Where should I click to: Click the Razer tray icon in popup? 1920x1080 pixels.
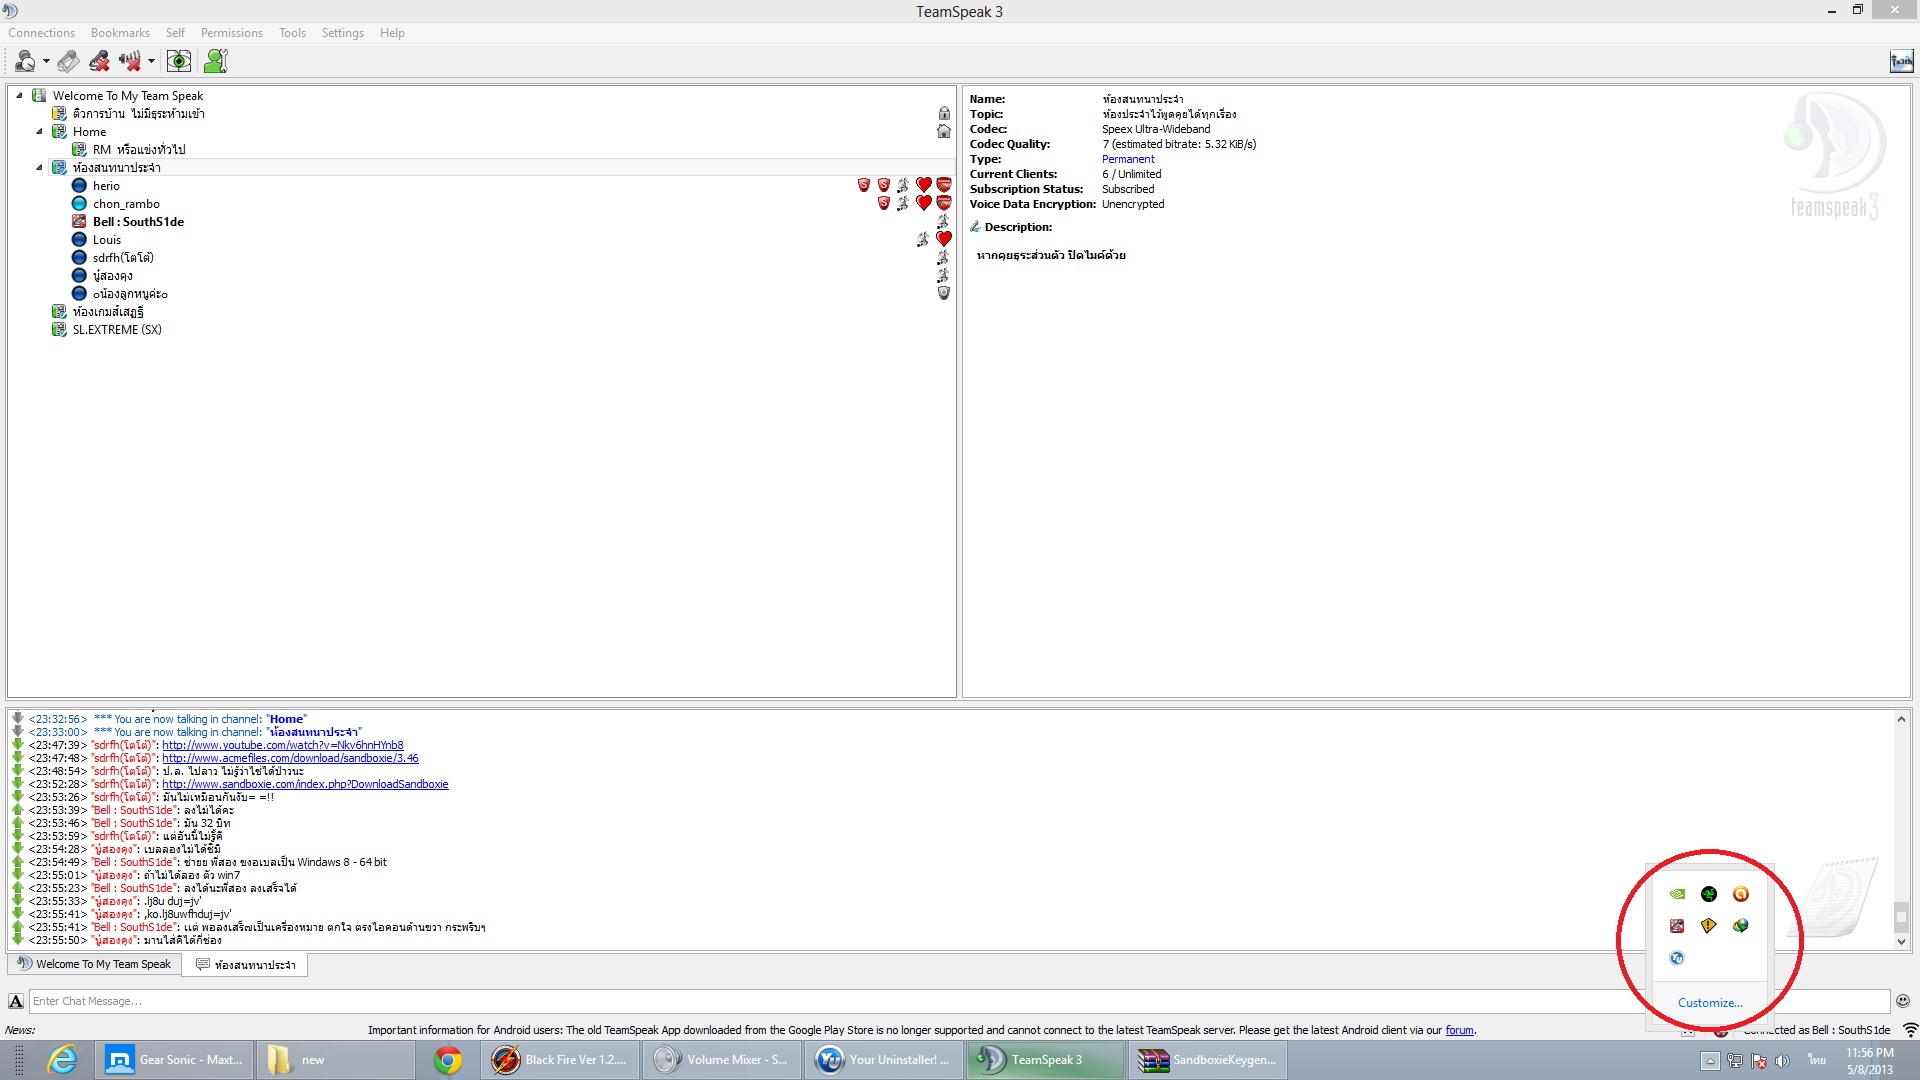pos(1709,894)
